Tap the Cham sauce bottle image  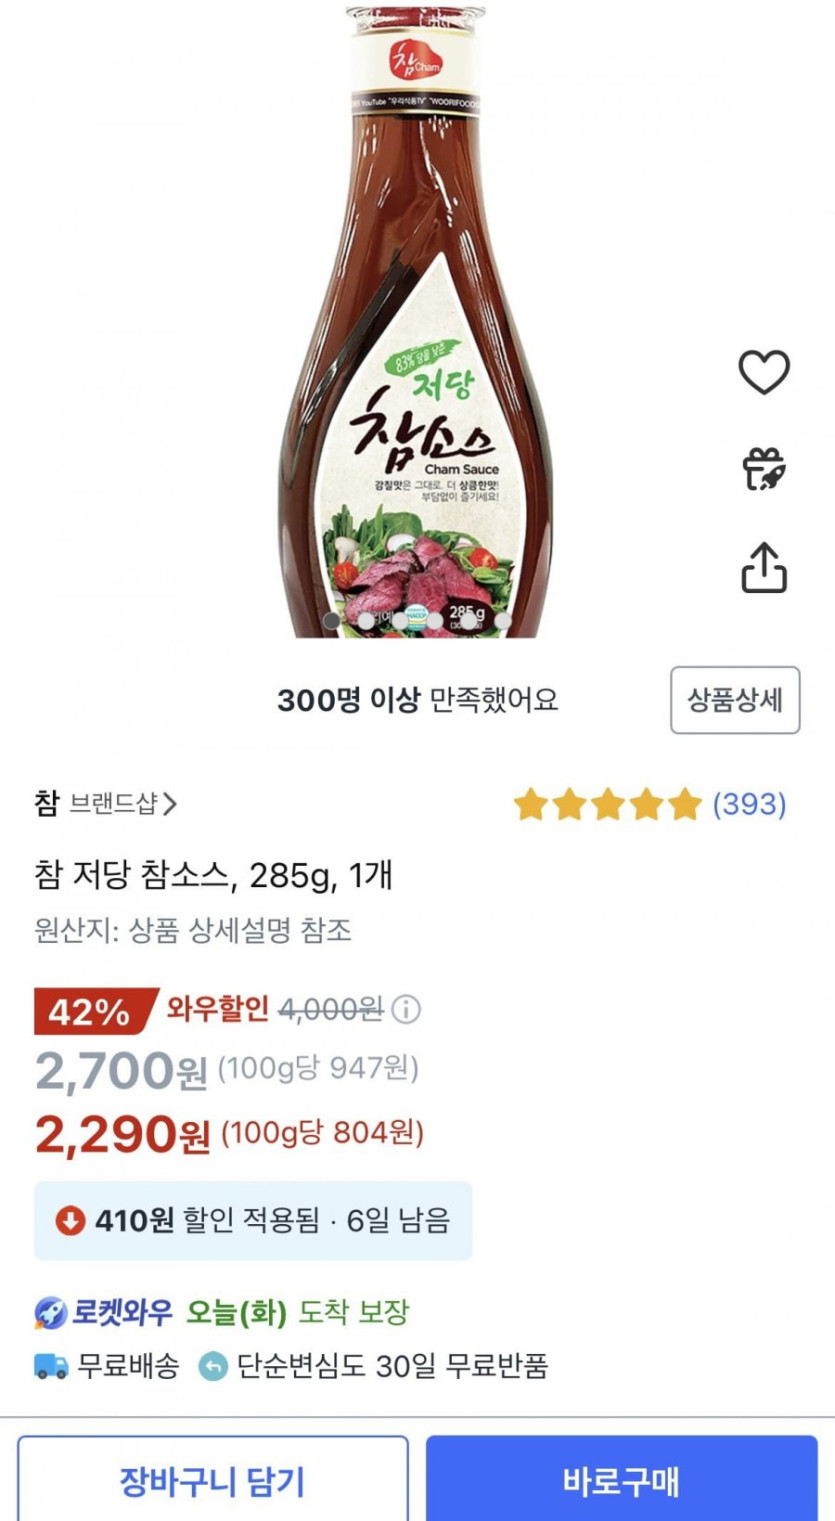pos(415,320)
